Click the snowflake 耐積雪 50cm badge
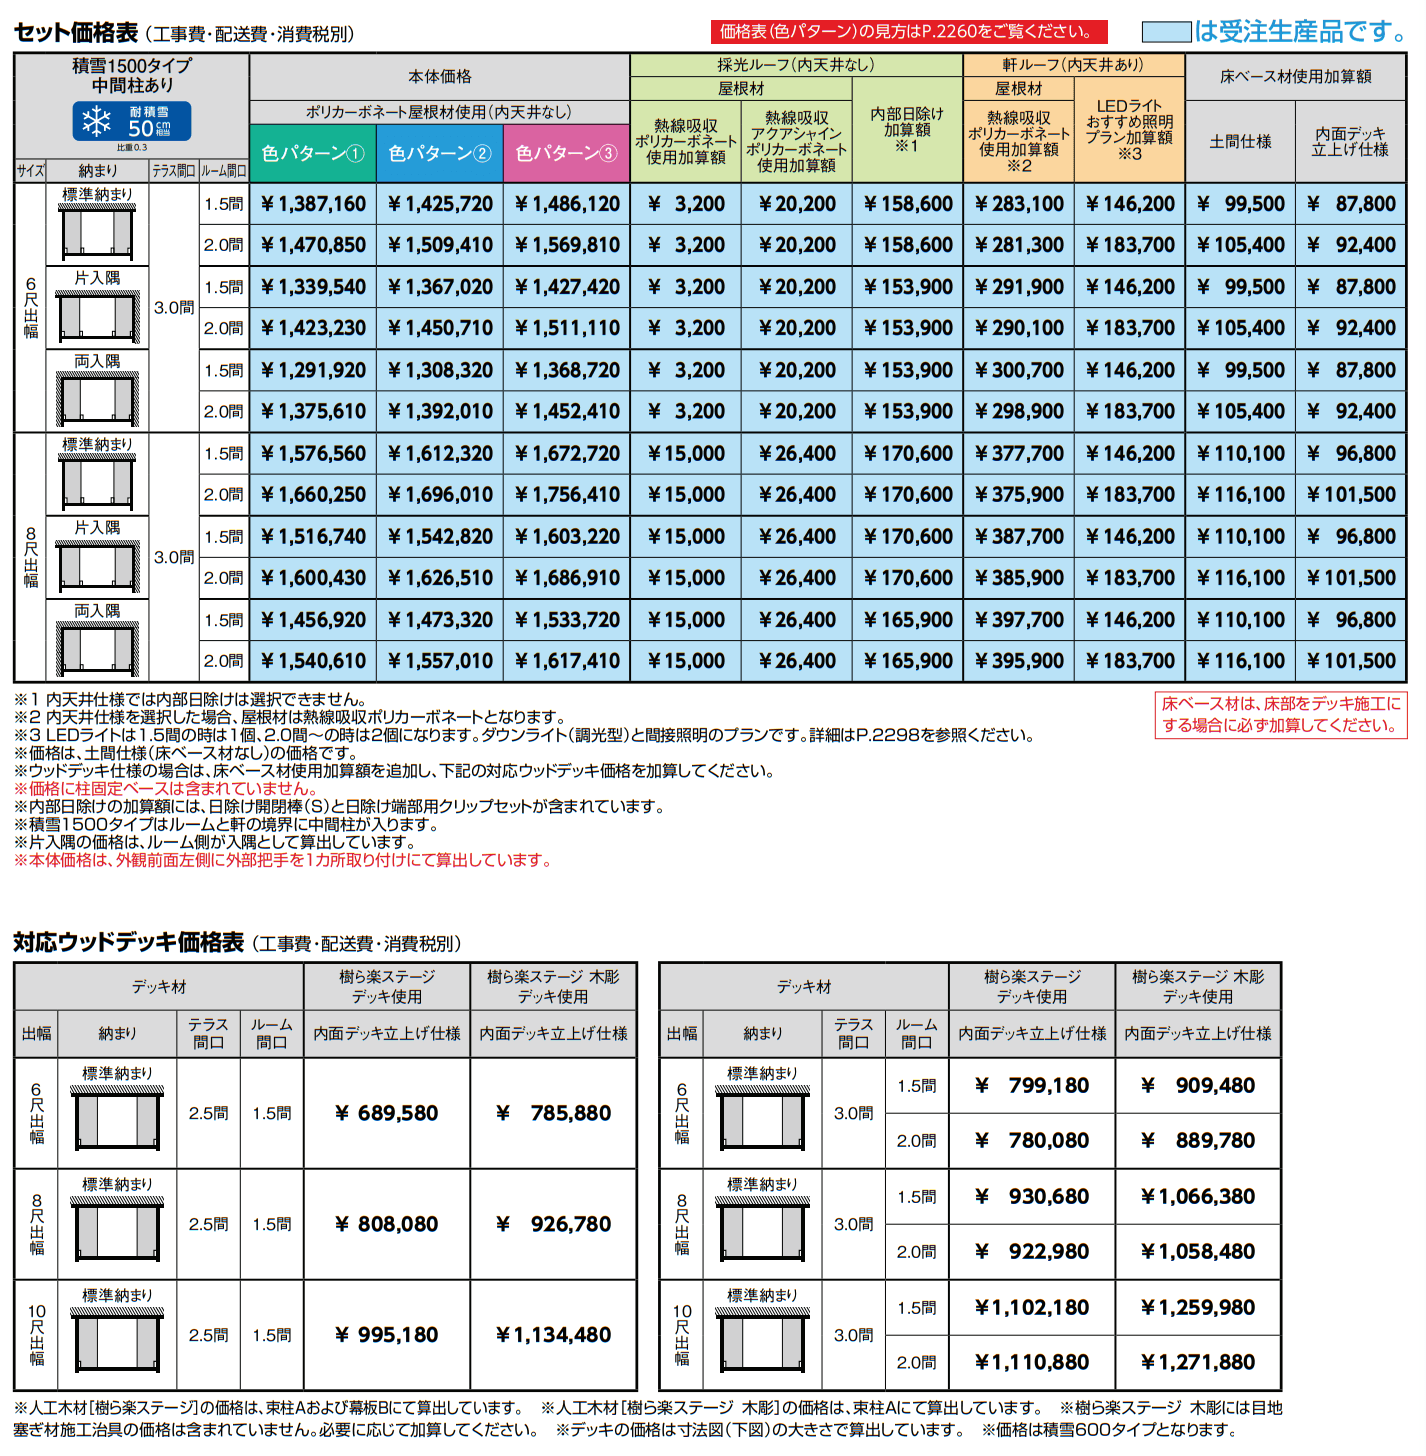 pos(132,122)
